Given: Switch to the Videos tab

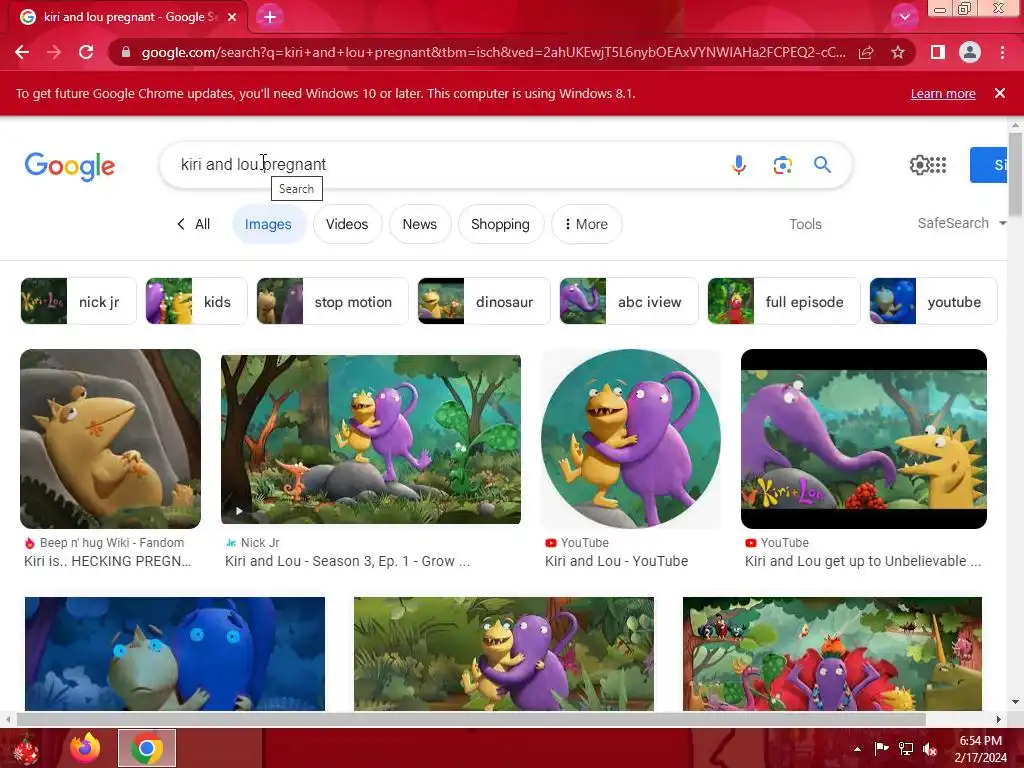Looking at the screenshot, I should coord(347,224).
